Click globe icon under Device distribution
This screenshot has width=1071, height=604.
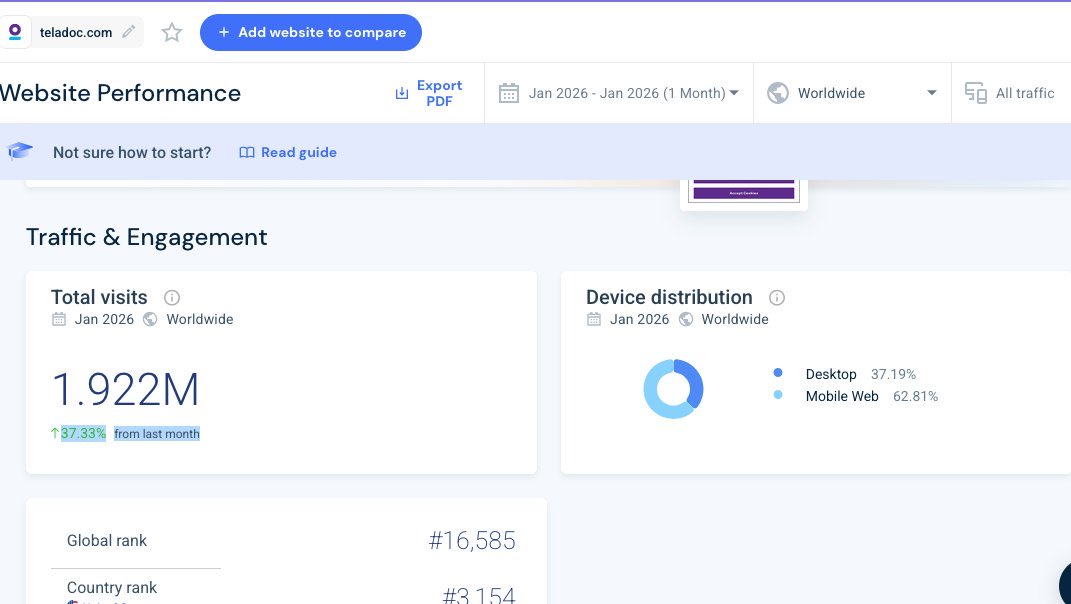(x=686, y=319)
